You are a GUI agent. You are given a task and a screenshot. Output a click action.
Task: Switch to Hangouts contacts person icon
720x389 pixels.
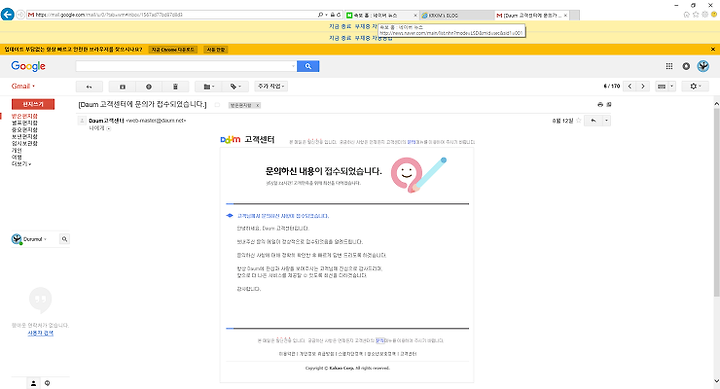[x=34, y=383]
